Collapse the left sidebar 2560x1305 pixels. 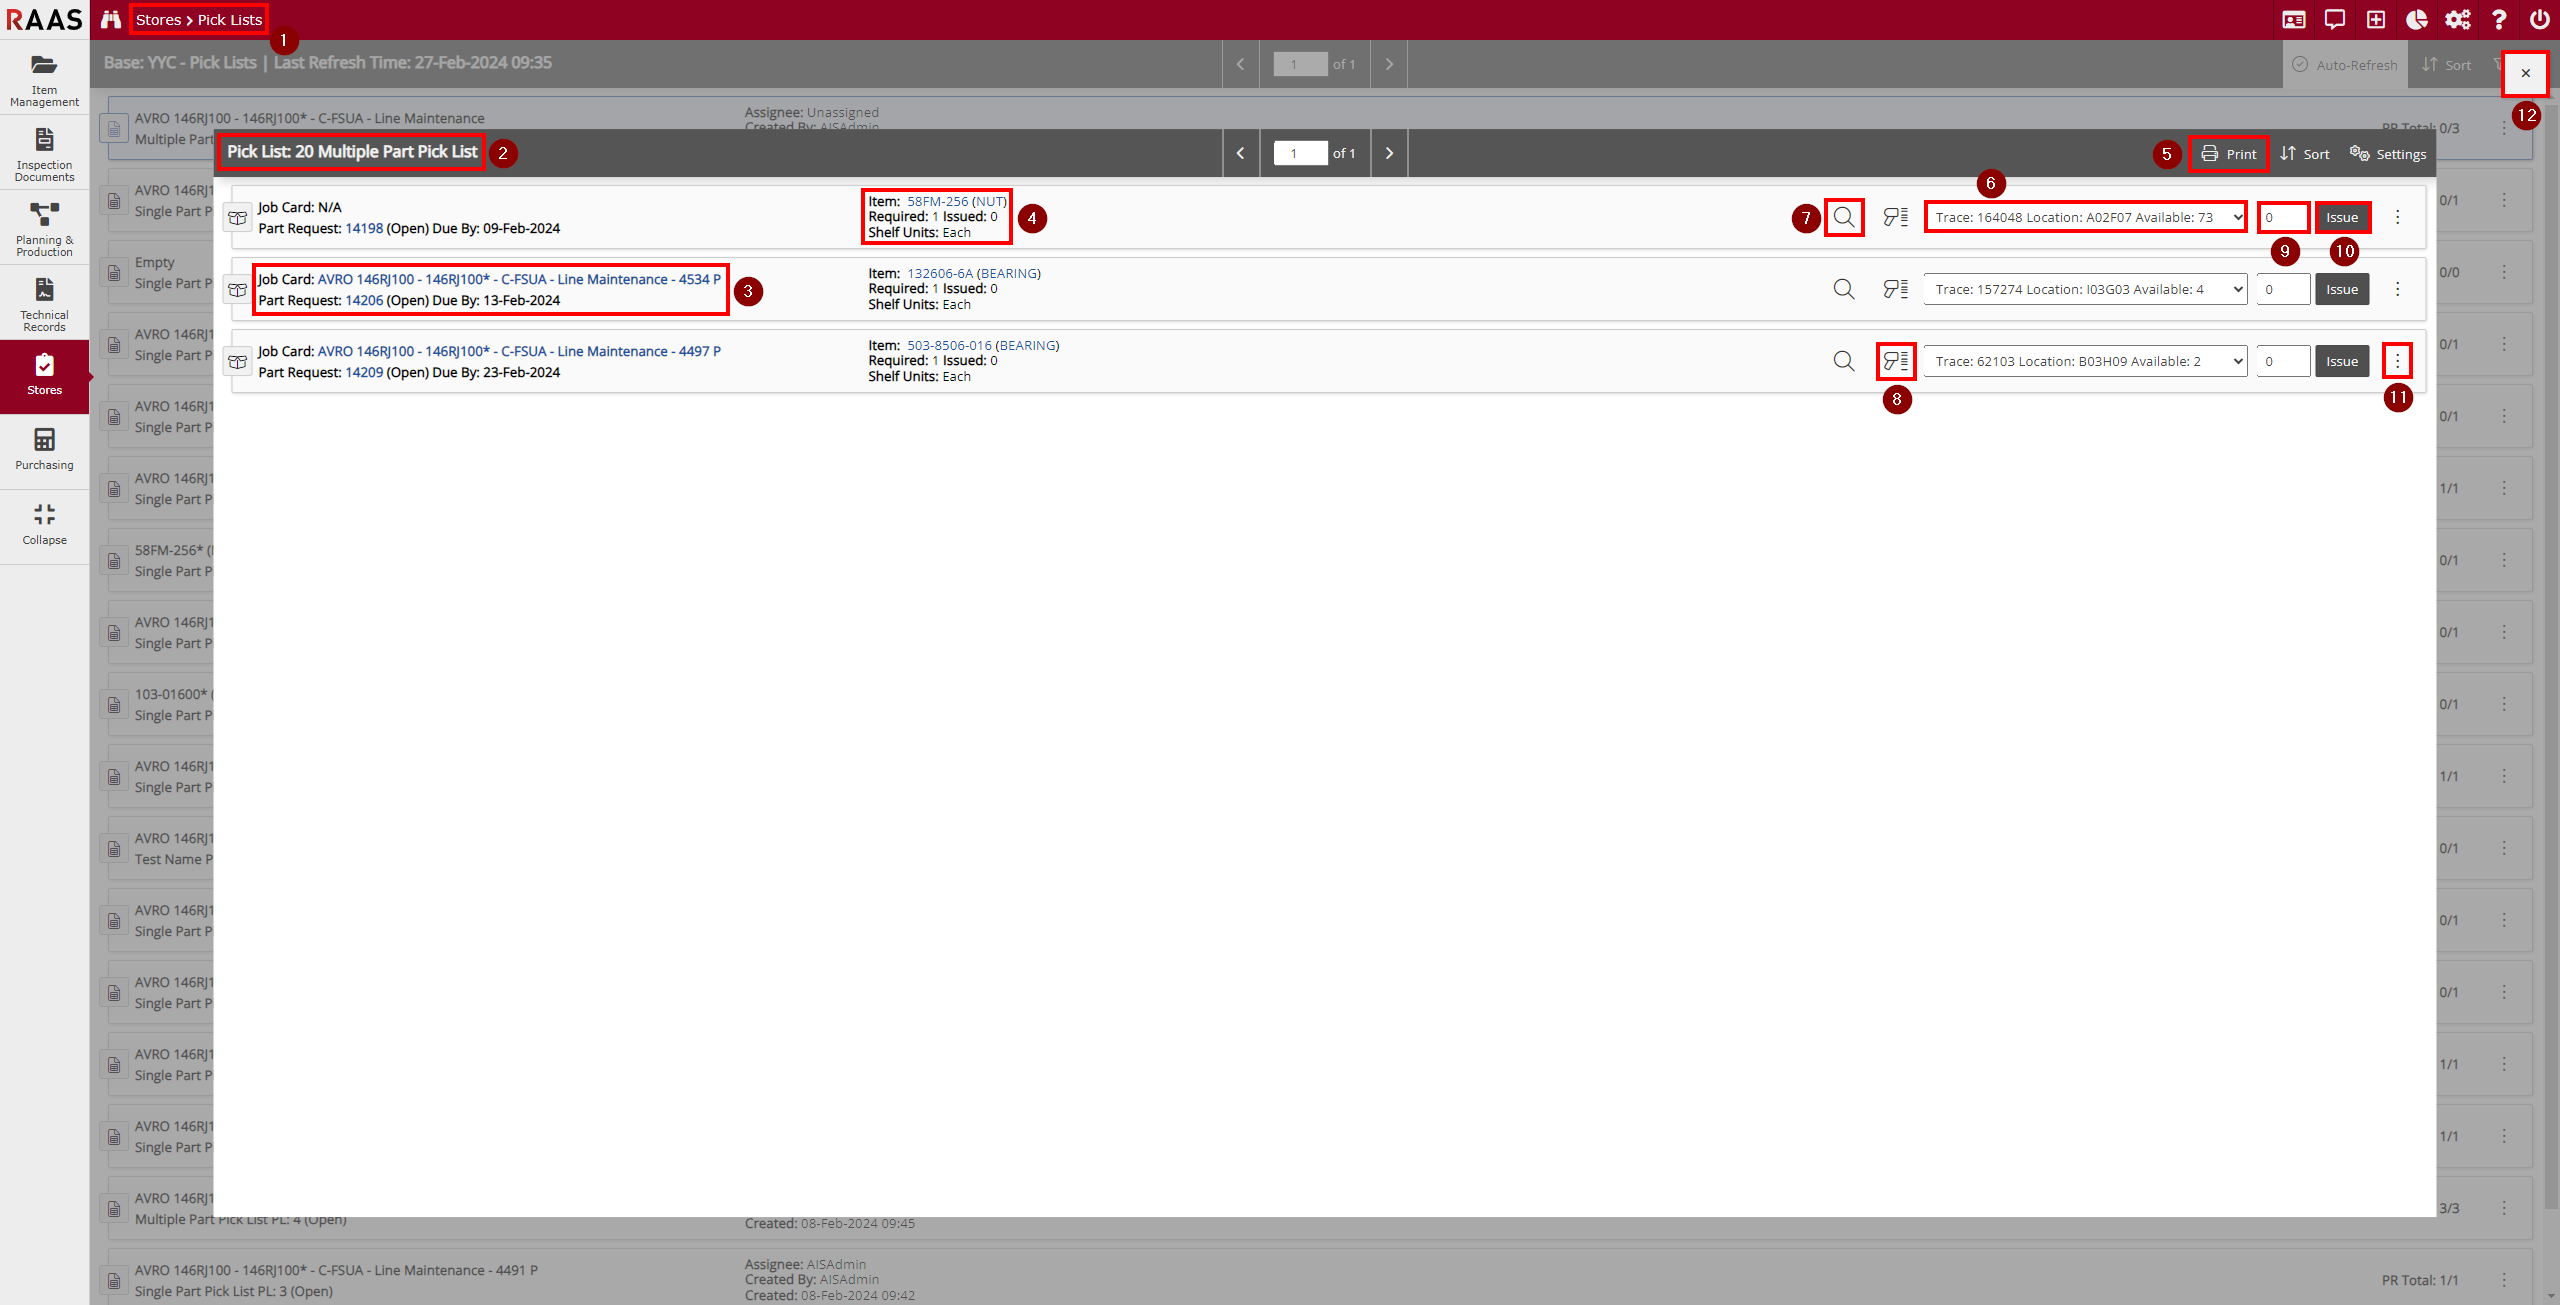44,524
